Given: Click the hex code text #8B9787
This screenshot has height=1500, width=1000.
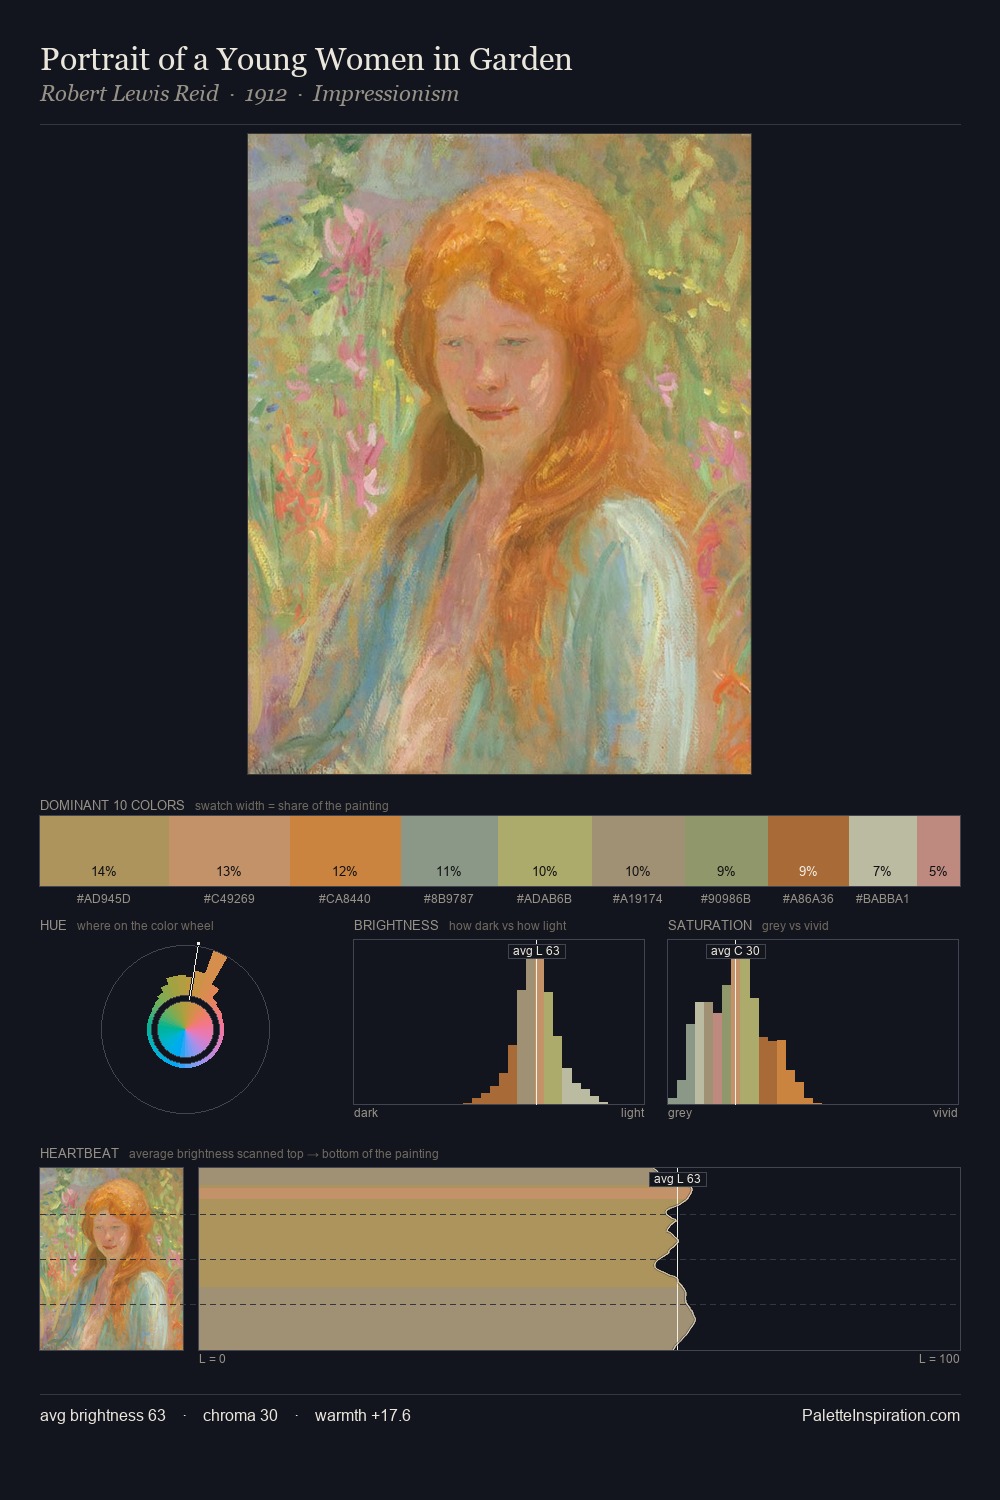Looking at the screenshot, I should [x=449, y=899].
